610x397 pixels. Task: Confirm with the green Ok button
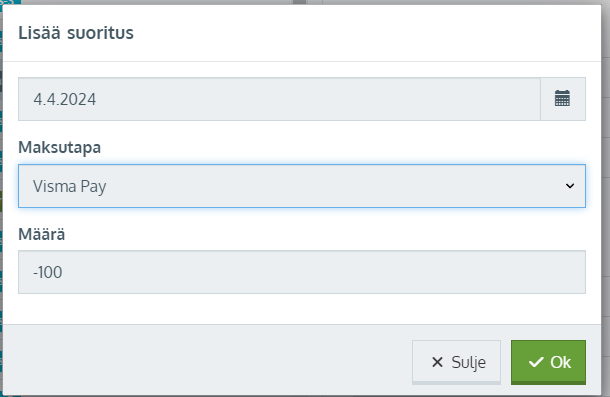[549, 362]
